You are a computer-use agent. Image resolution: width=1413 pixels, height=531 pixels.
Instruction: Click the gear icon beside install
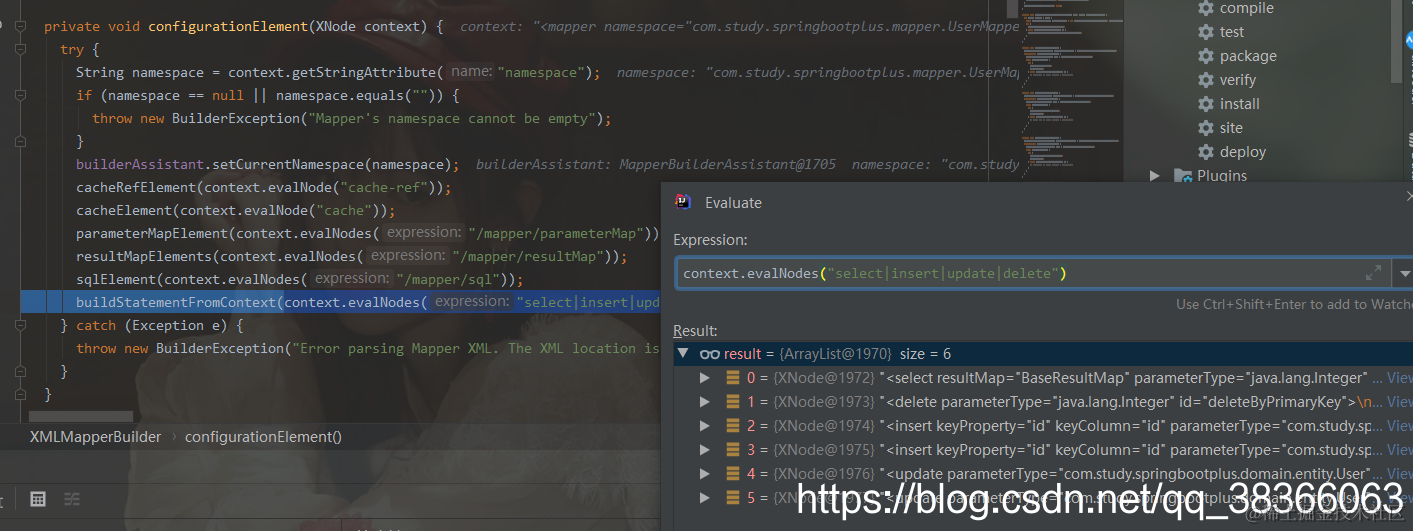[1206, 104]
